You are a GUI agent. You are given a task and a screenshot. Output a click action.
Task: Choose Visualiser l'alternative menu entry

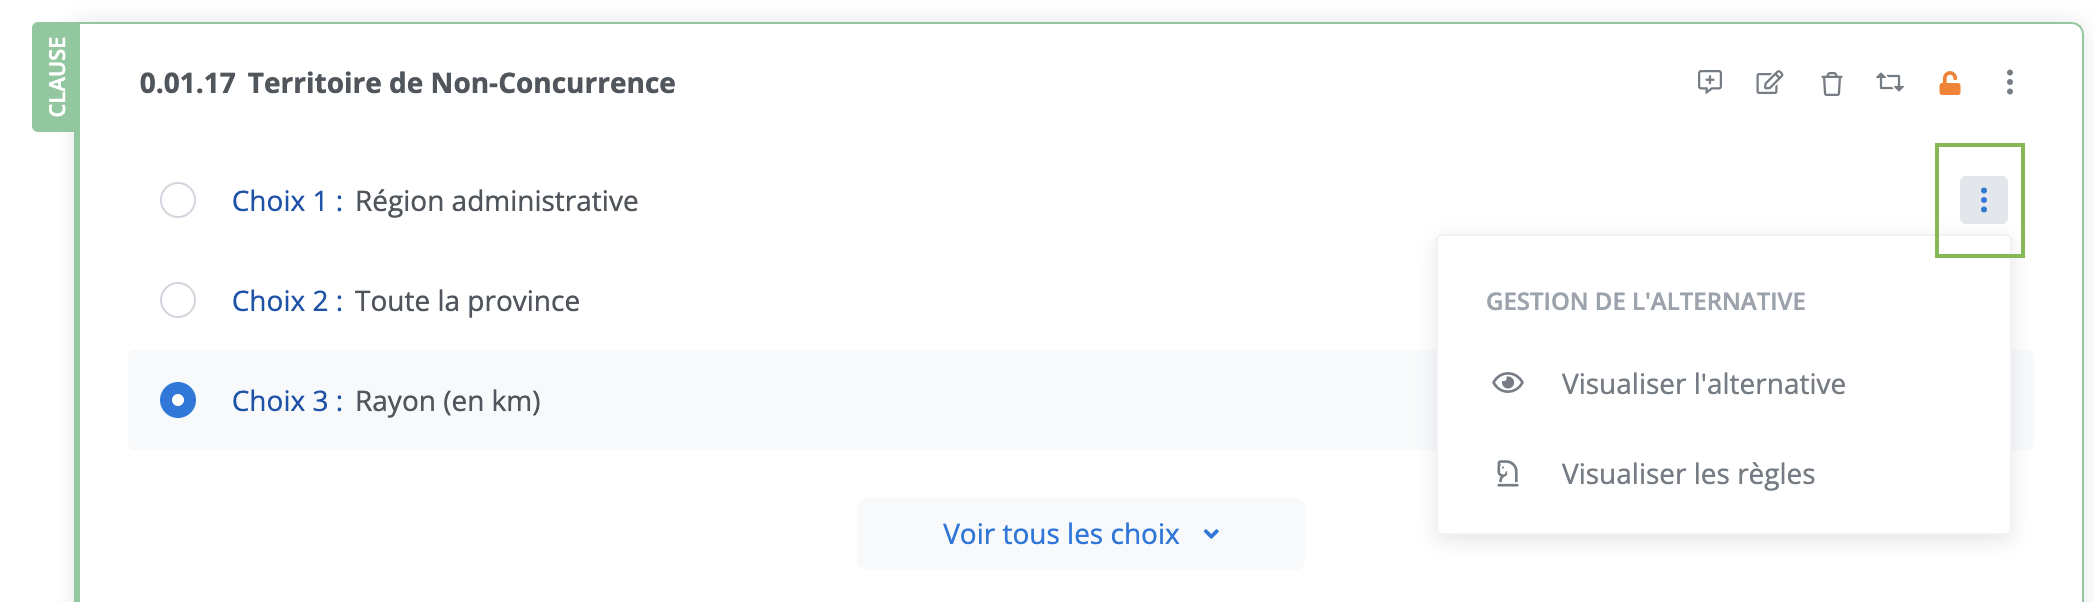coord(1703,384)
